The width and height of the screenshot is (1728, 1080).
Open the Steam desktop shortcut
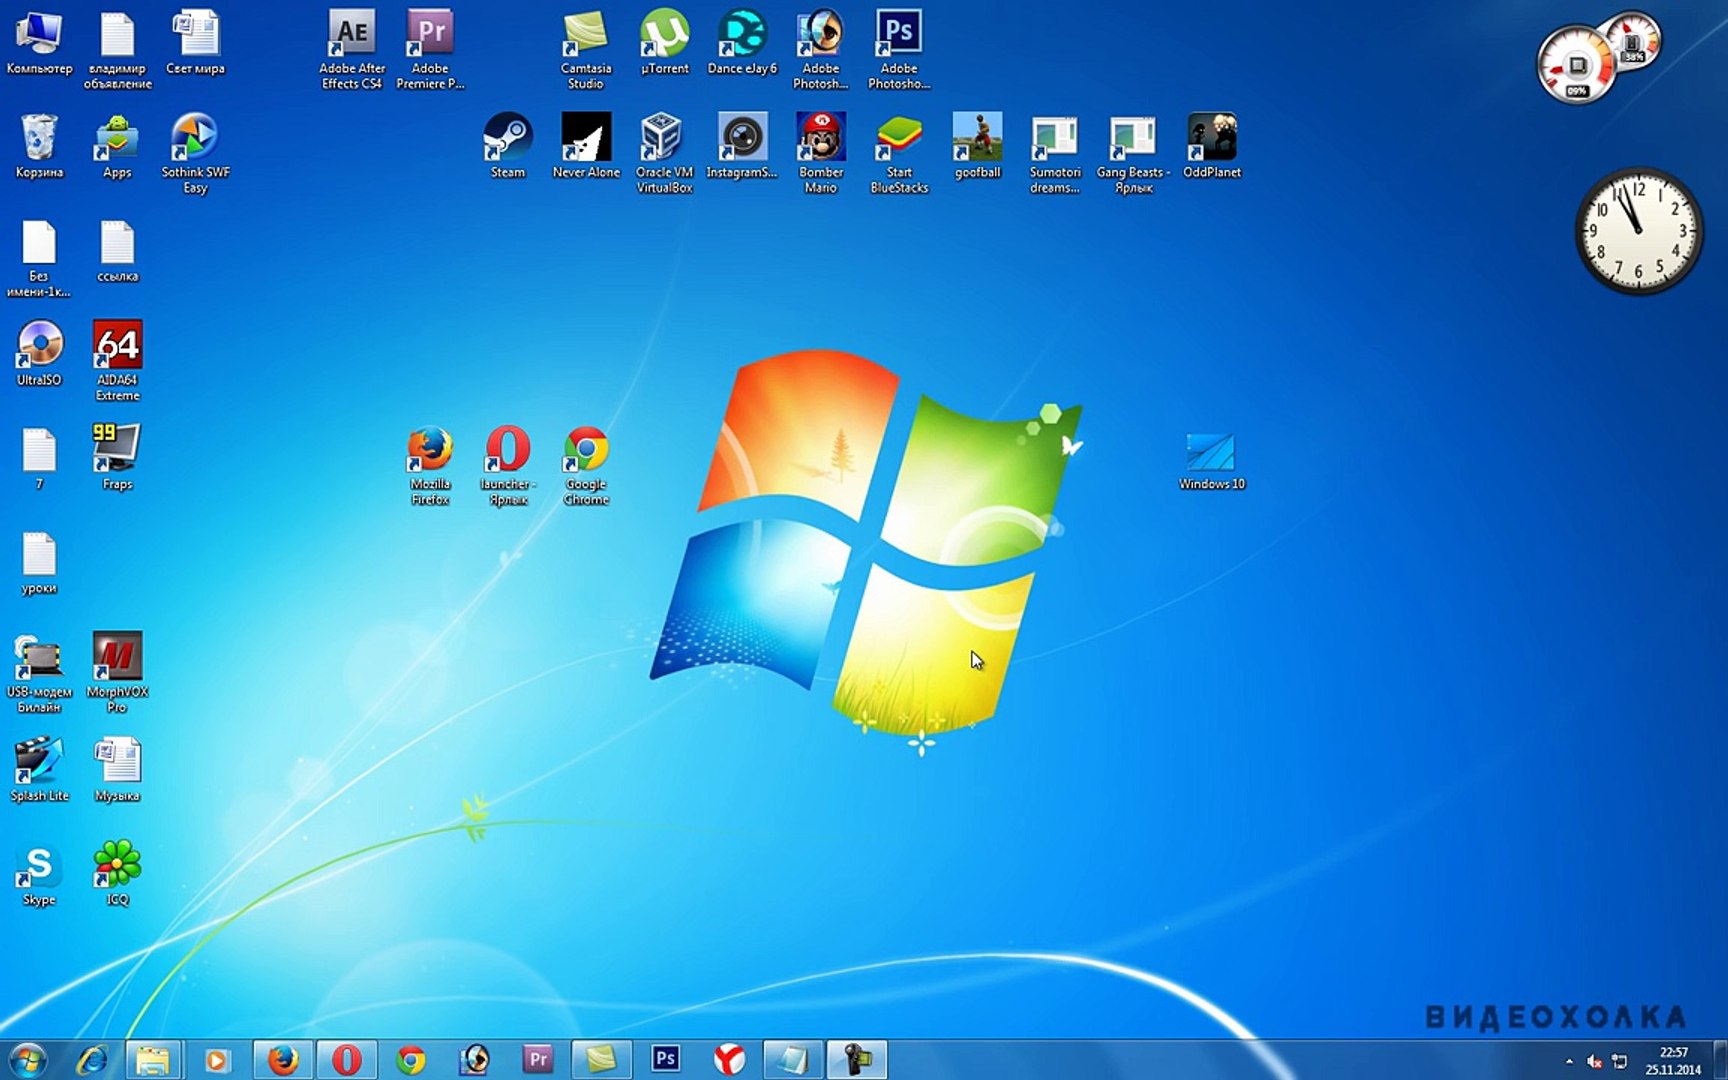(507, 145)
